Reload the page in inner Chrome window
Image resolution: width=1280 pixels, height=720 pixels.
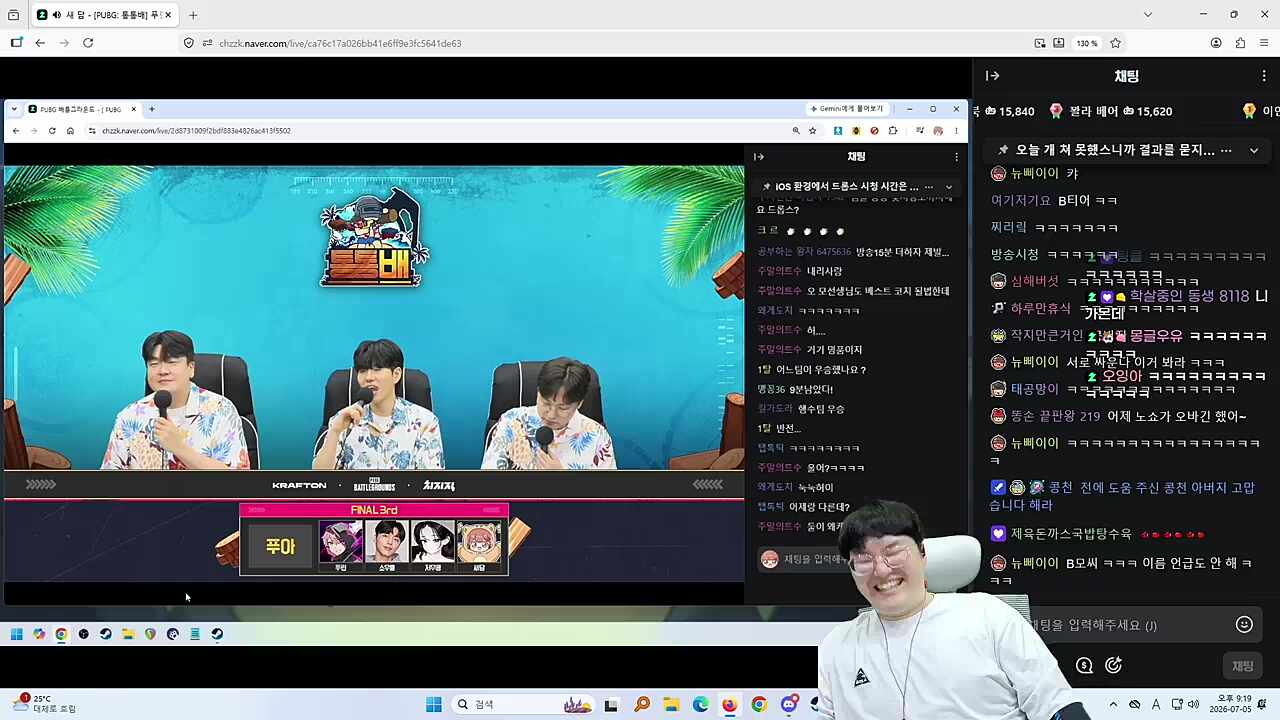52,131
